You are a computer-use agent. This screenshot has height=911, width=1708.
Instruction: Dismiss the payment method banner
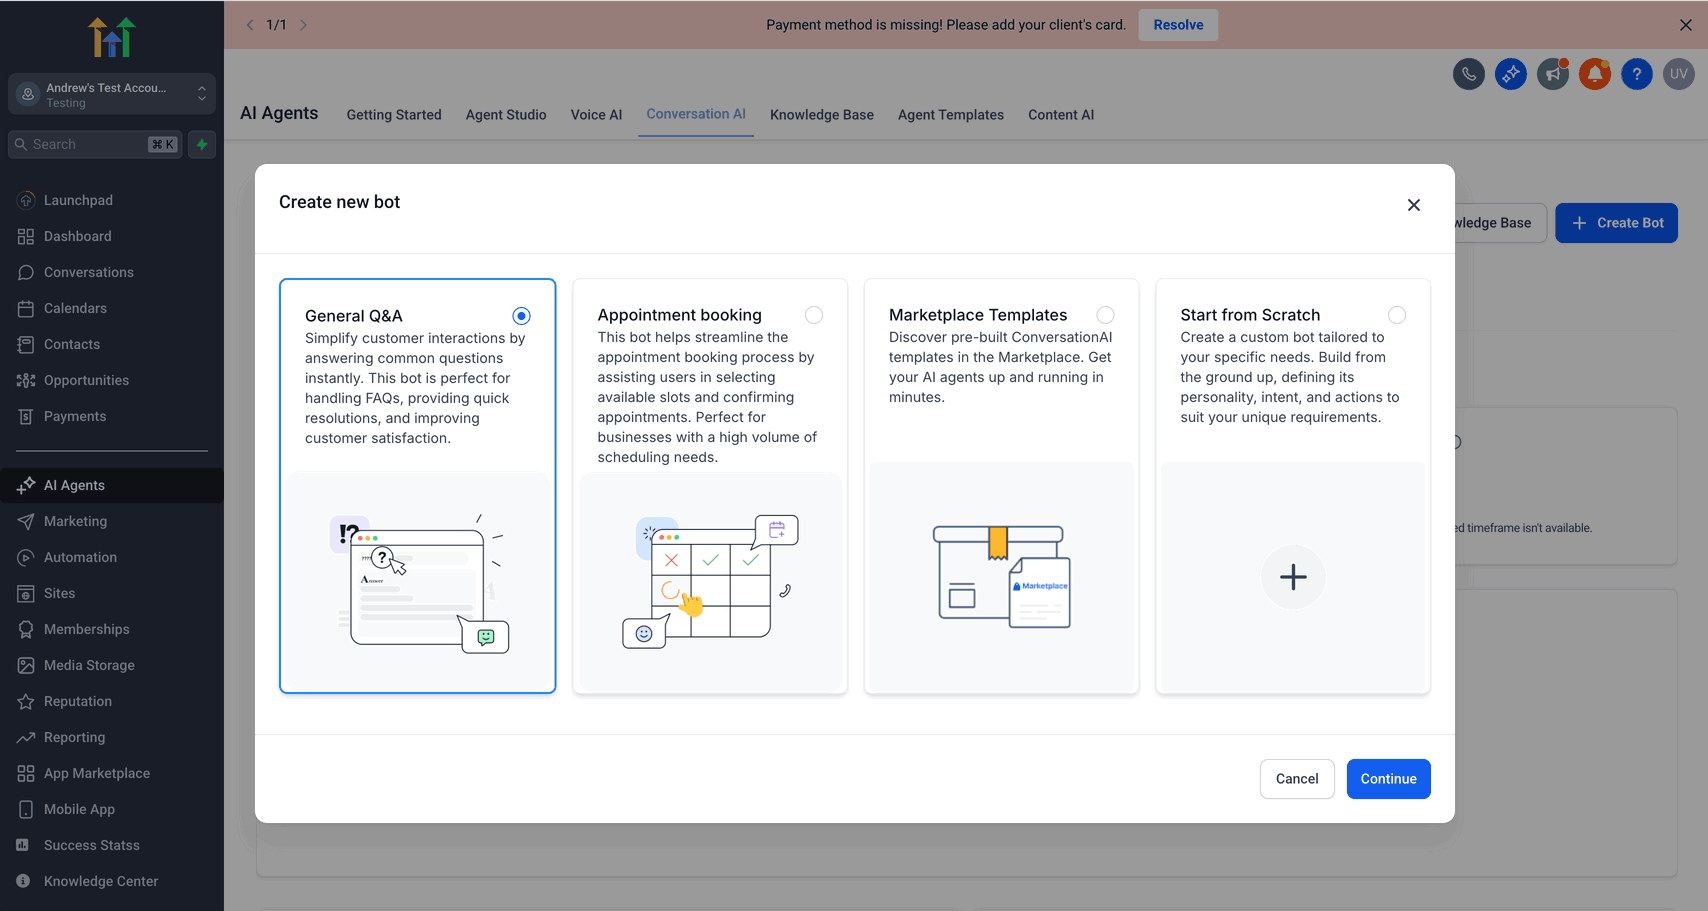[x=1685, y=25]
